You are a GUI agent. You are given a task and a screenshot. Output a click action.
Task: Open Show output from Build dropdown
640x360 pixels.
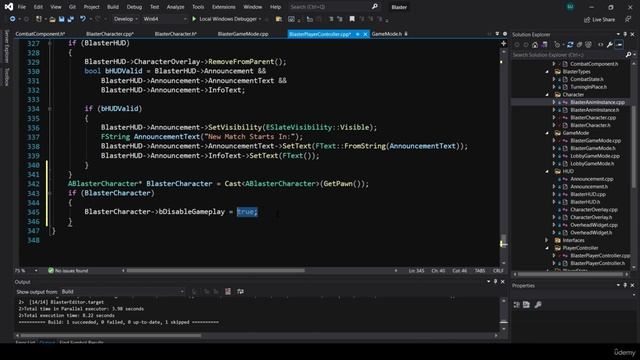(122, 291)
